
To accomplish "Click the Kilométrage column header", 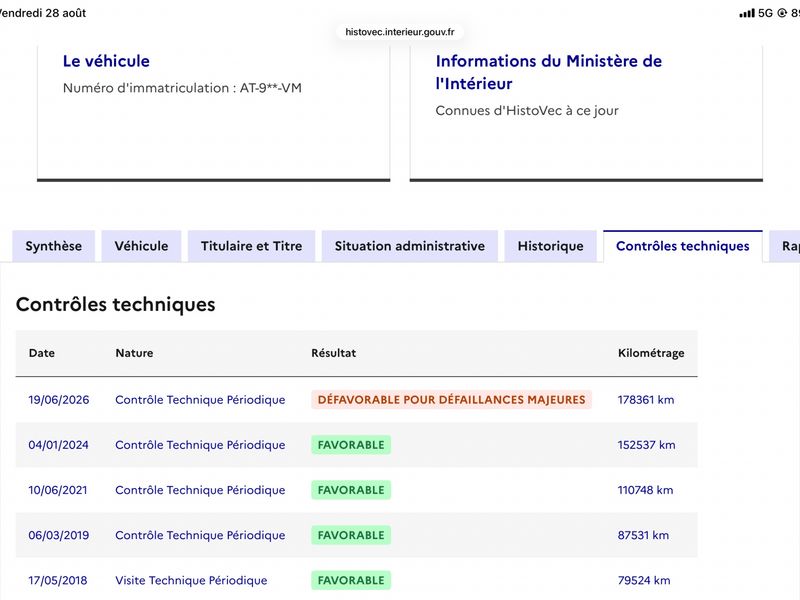I will click(651, 353).
